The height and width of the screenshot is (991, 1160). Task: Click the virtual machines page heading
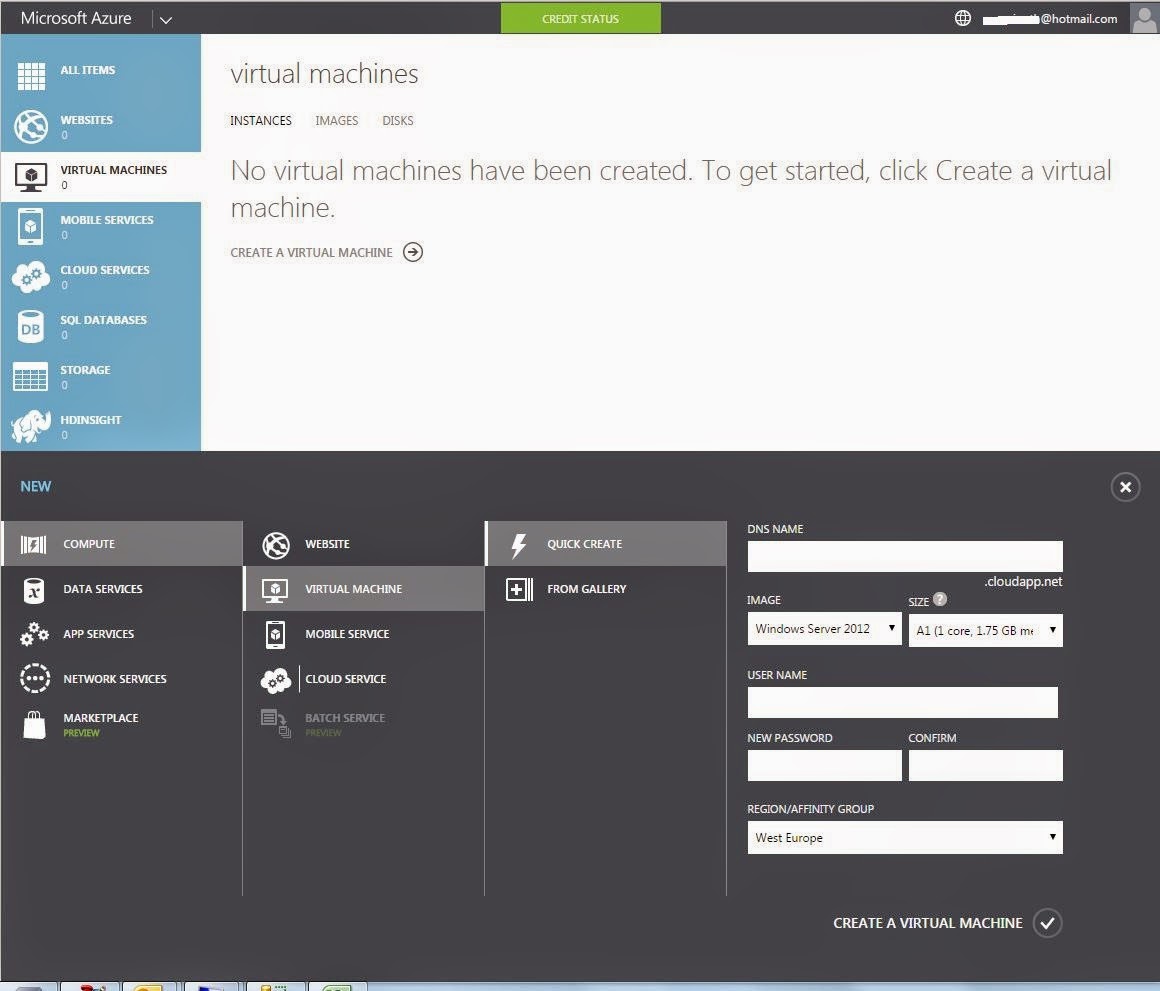click(324, 74)
